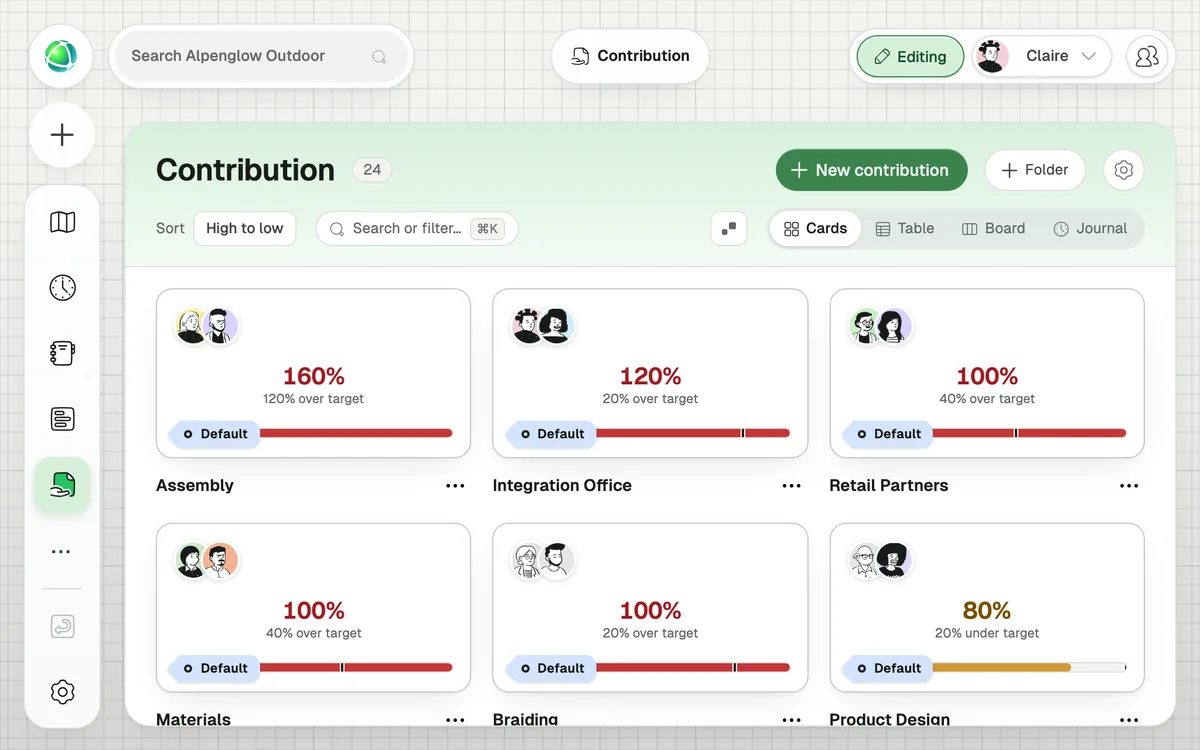The height and width of the screenshot is (750, 1200).
Task: Switch to Board view
Action: [x=993, y=228]
